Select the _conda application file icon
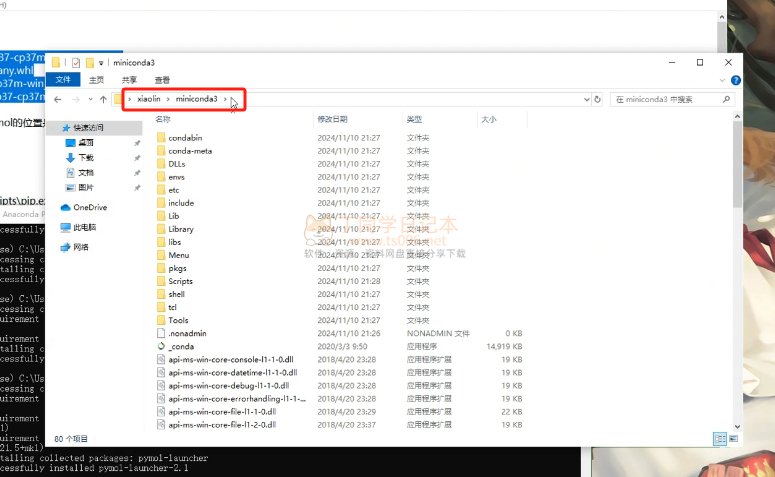This screenshot has width=775, height=477. pyautogui.click(x=161, y=345)
